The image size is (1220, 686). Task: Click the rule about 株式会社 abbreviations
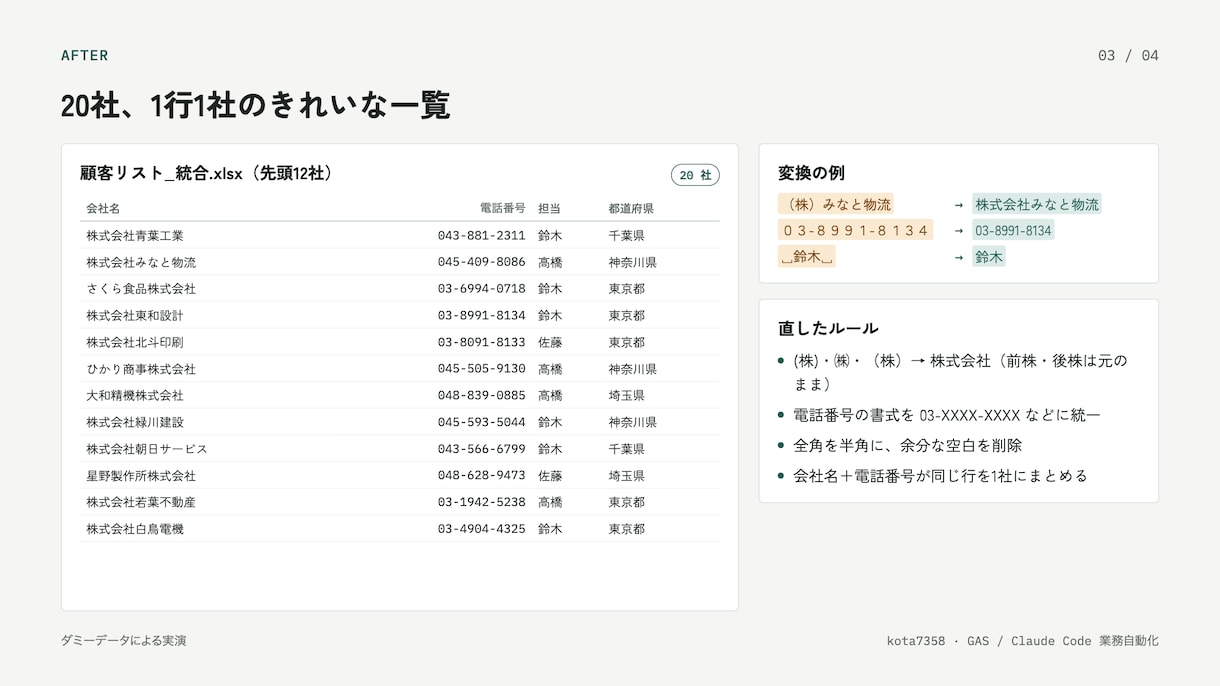tap(960, 372)
